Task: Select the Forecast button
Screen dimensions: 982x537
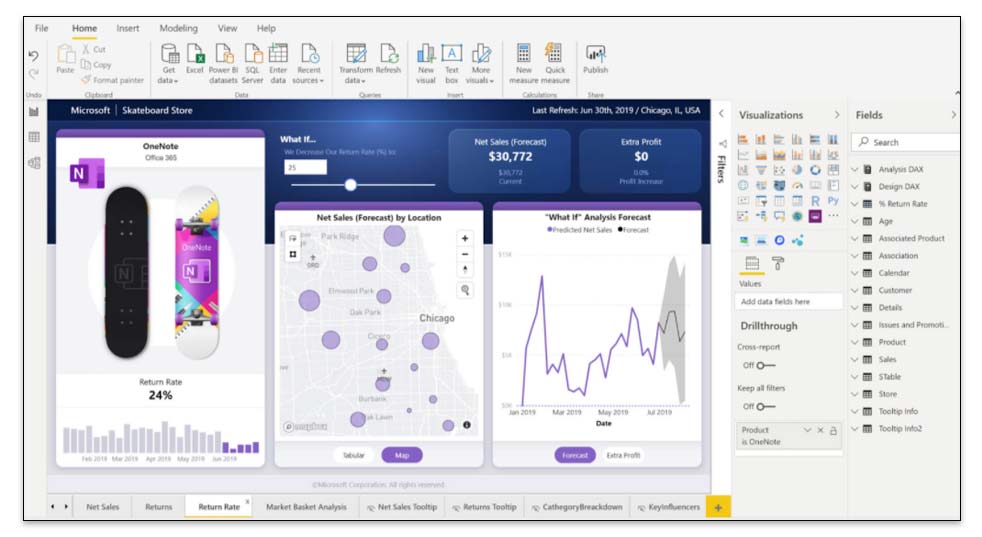Action: click(x=574, y=455)
